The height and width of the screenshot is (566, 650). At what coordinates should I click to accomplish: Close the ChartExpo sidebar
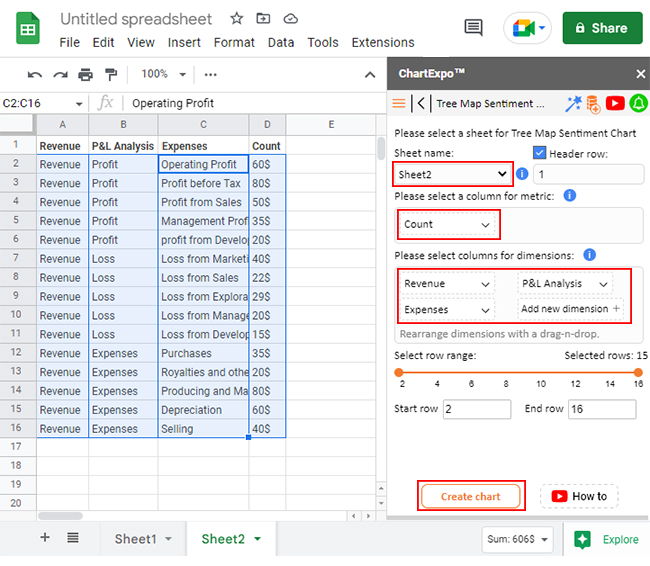point(640,74)
